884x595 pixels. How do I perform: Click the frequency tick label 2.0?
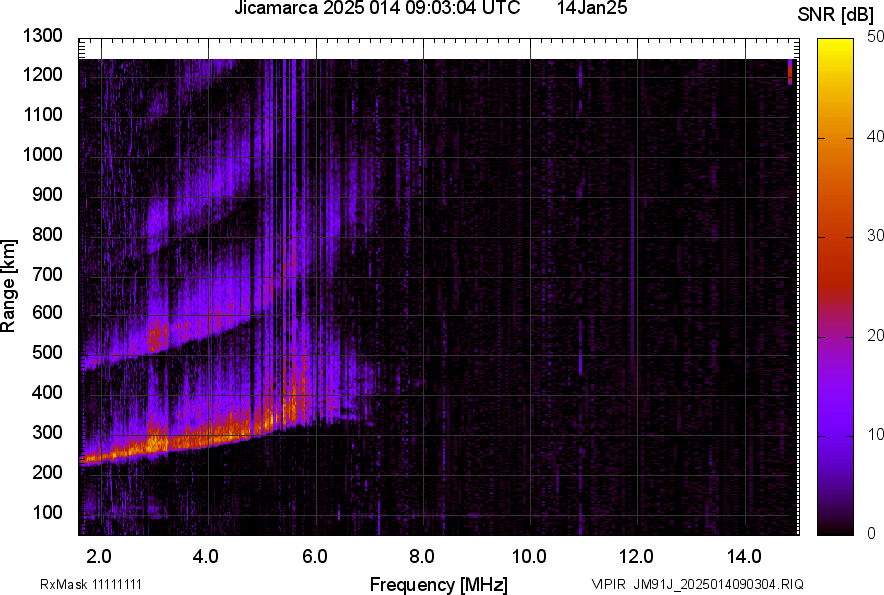(99, 557)
